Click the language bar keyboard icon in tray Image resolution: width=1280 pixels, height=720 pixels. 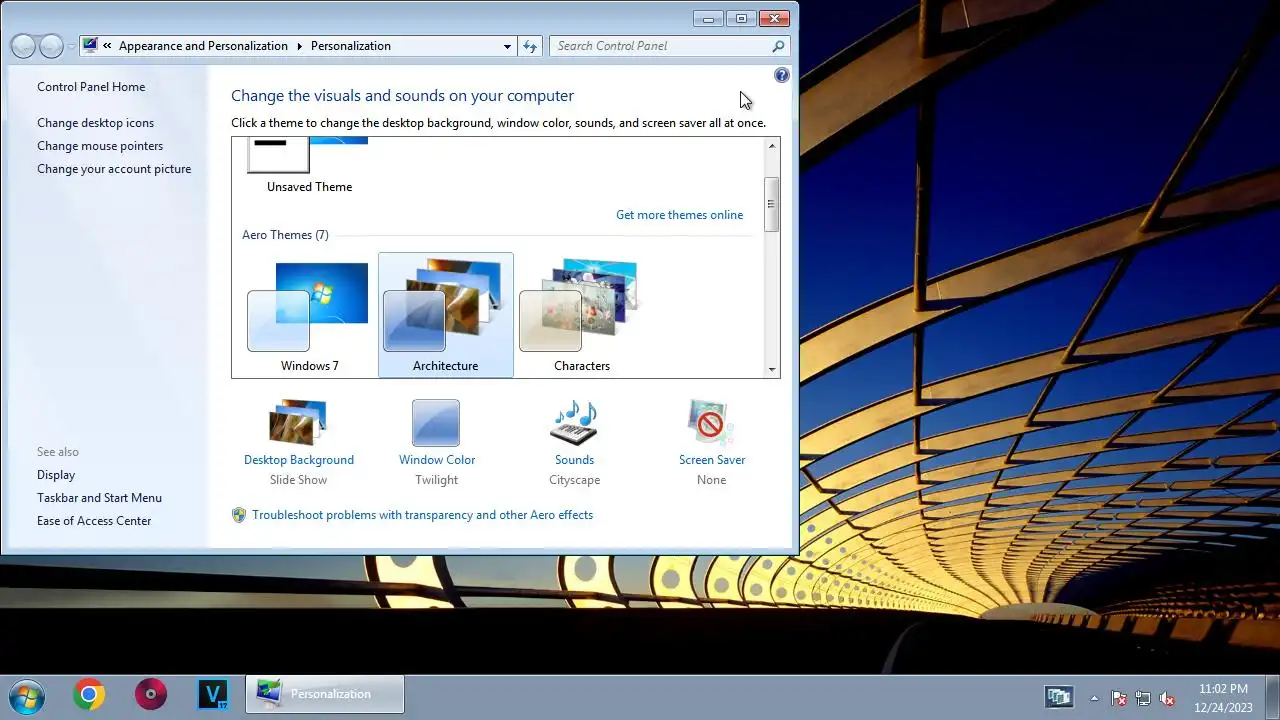pos(1059,696)
